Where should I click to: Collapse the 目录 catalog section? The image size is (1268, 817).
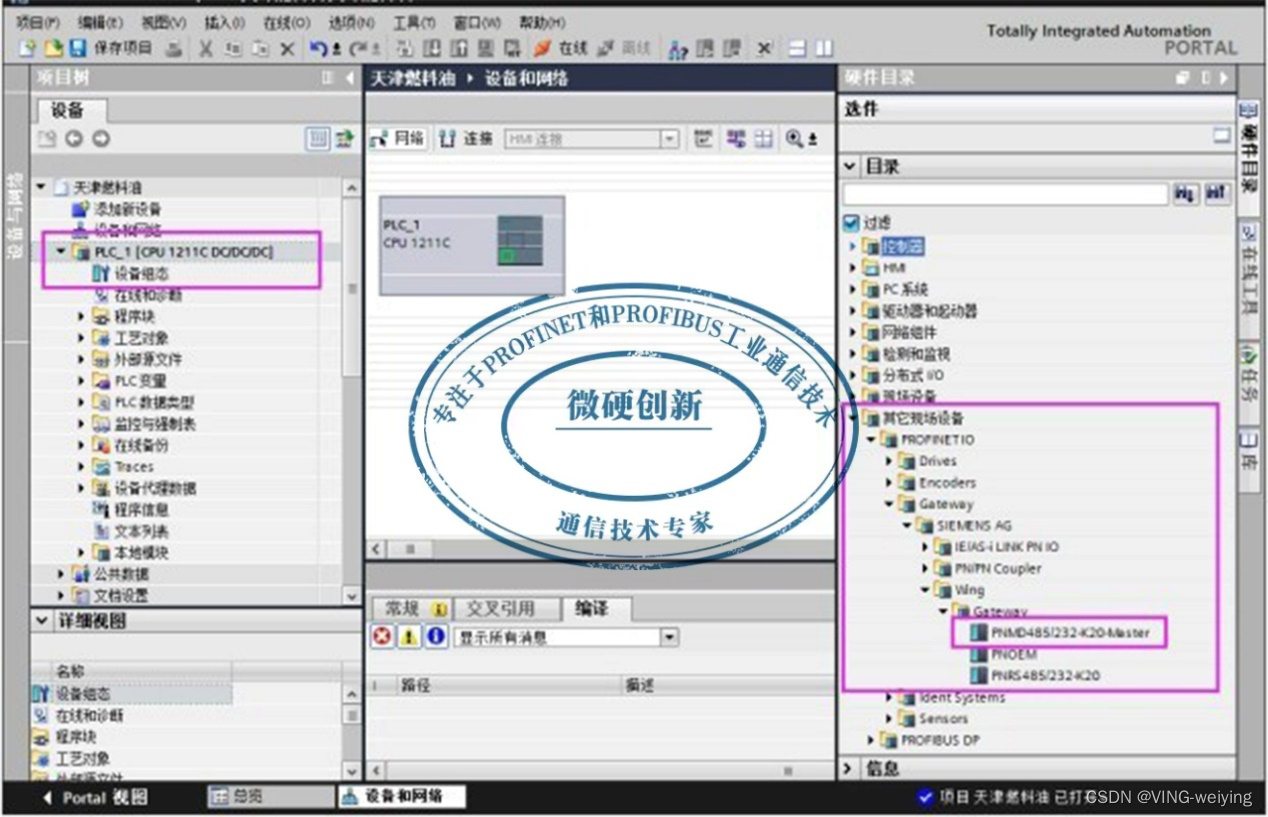[849, 166]
